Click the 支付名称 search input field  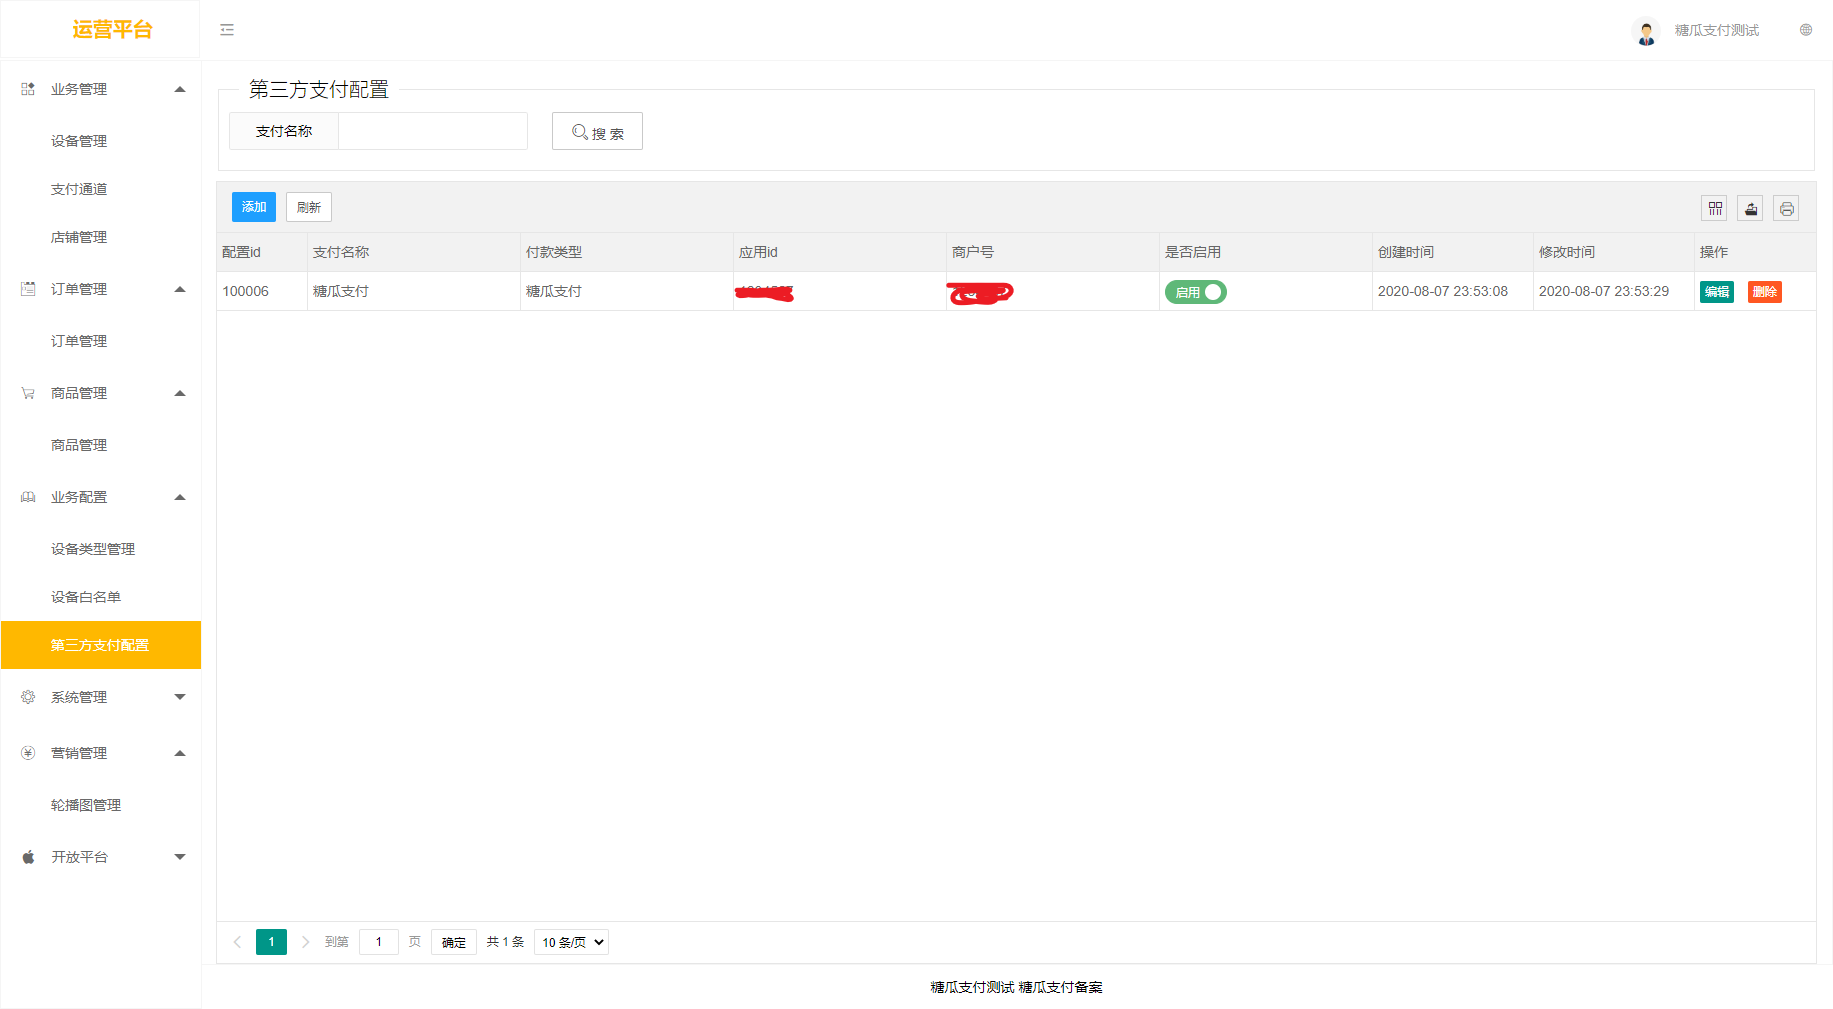coord(432,131)
